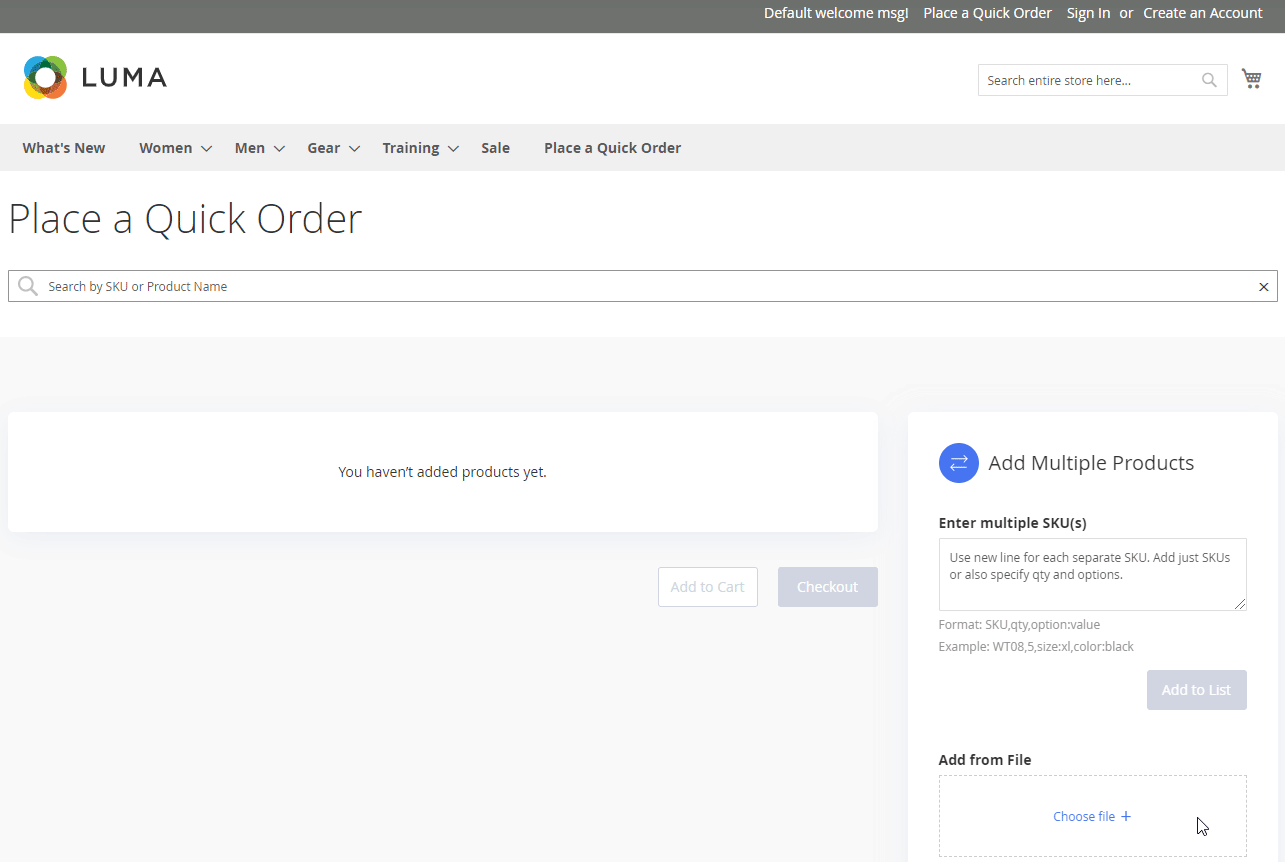Click the Add to List button
Image resolution: width=1285 pixels, height=862 pixels.
(x=1197, y=690)
